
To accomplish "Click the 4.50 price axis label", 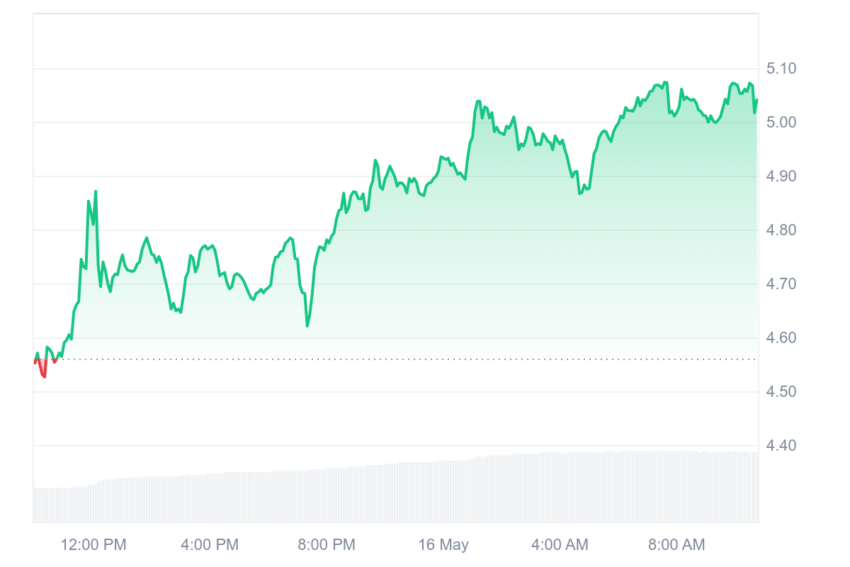I will [x=781, y=391].
